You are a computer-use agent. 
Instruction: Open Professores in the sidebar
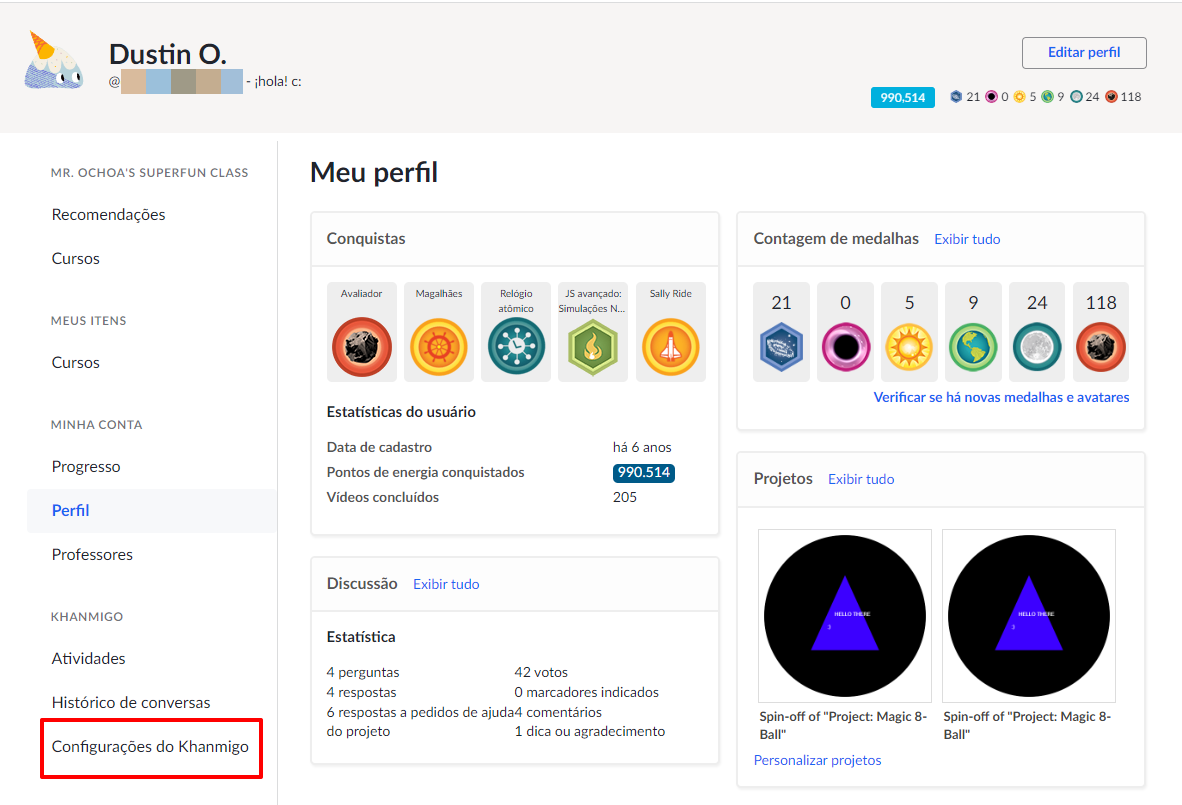pyautogui.click(x=92, y=555)
